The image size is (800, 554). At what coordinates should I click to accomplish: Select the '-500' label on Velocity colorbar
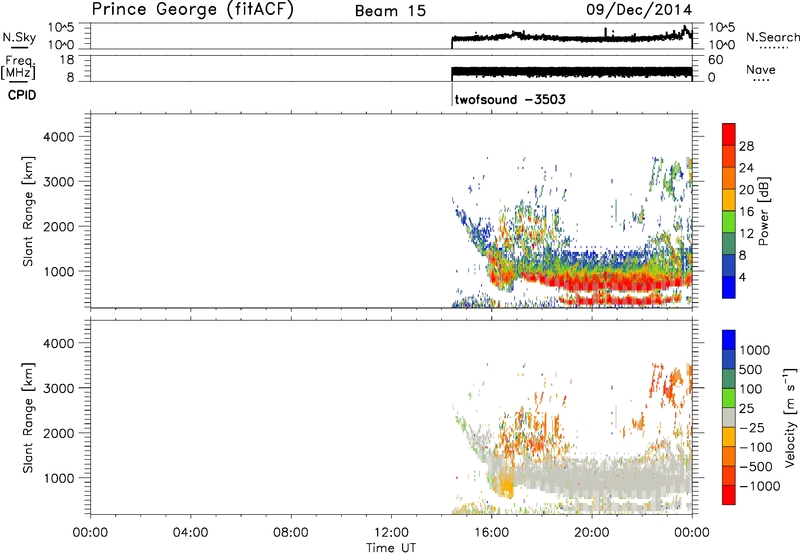pyautogui.click(x=756, y=466)
